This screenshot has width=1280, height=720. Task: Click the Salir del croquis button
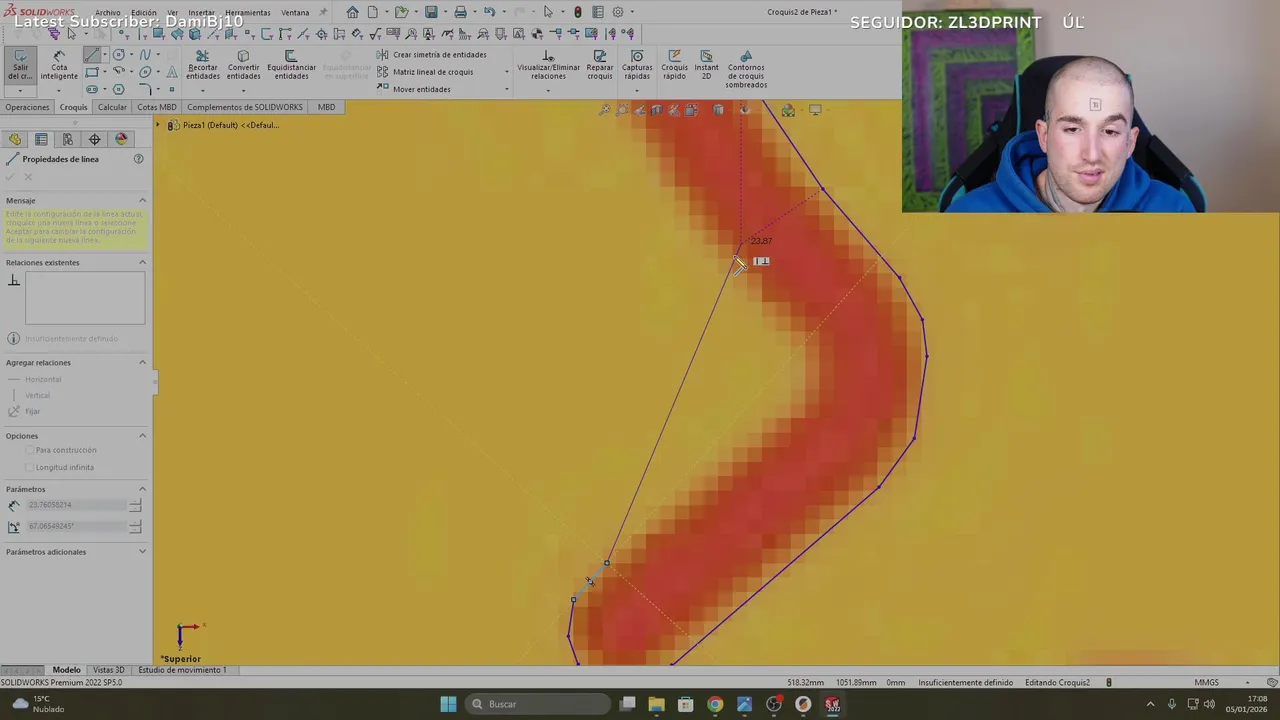click(x=20, y=65)
